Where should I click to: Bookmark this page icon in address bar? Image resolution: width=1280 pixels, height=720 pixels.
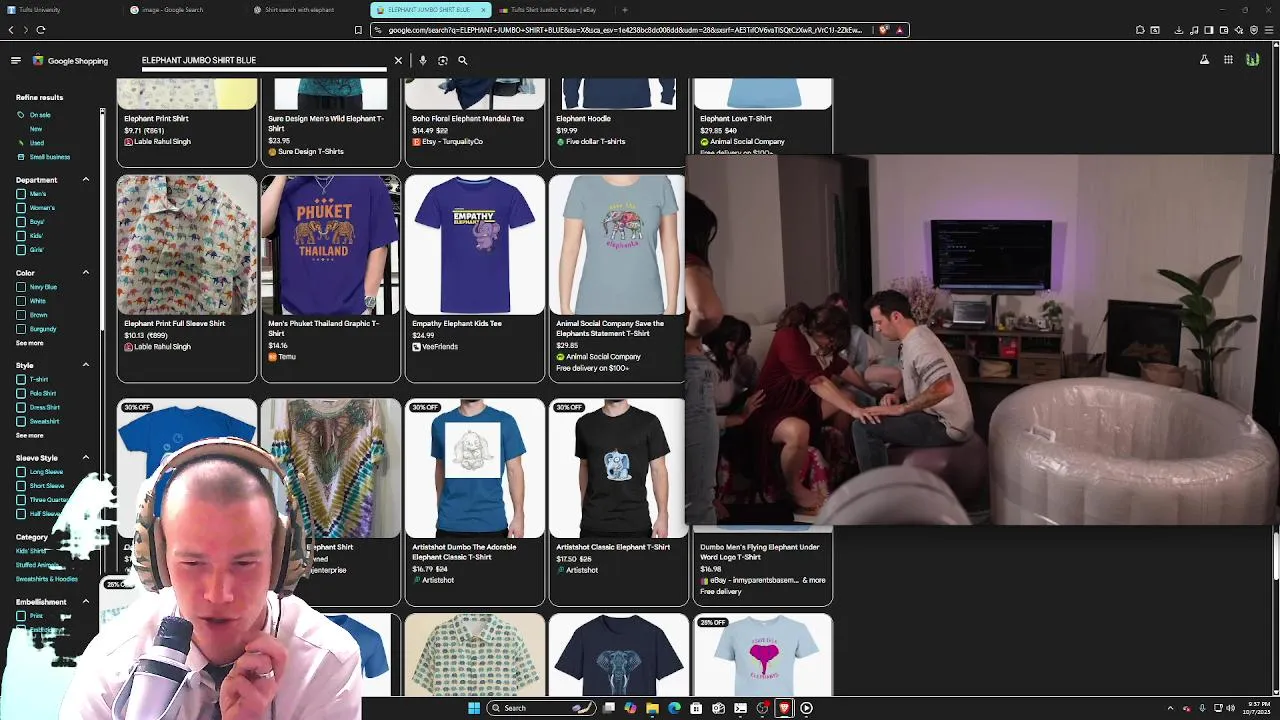click(358, 30)
